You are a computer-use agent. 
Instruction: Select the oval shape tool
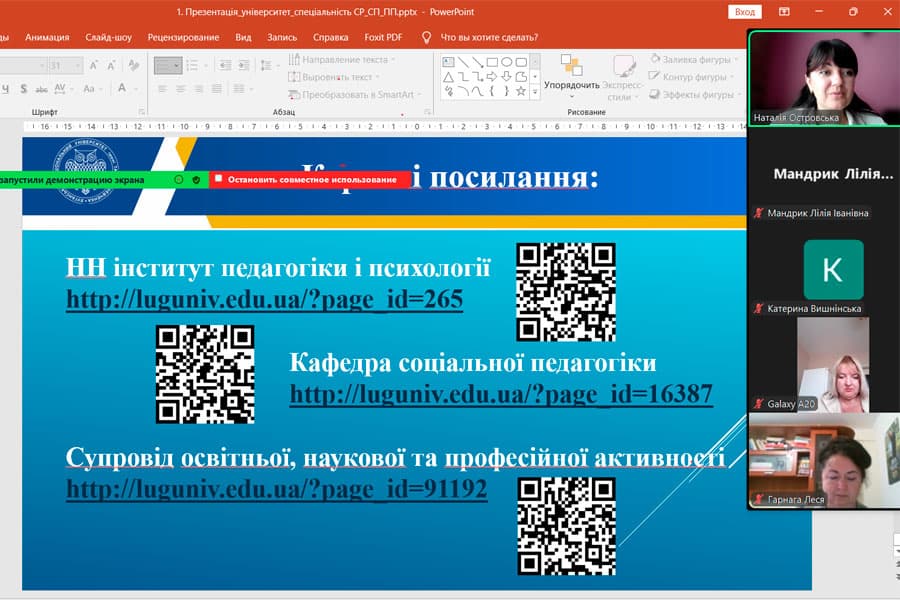(x=508, y=62)
